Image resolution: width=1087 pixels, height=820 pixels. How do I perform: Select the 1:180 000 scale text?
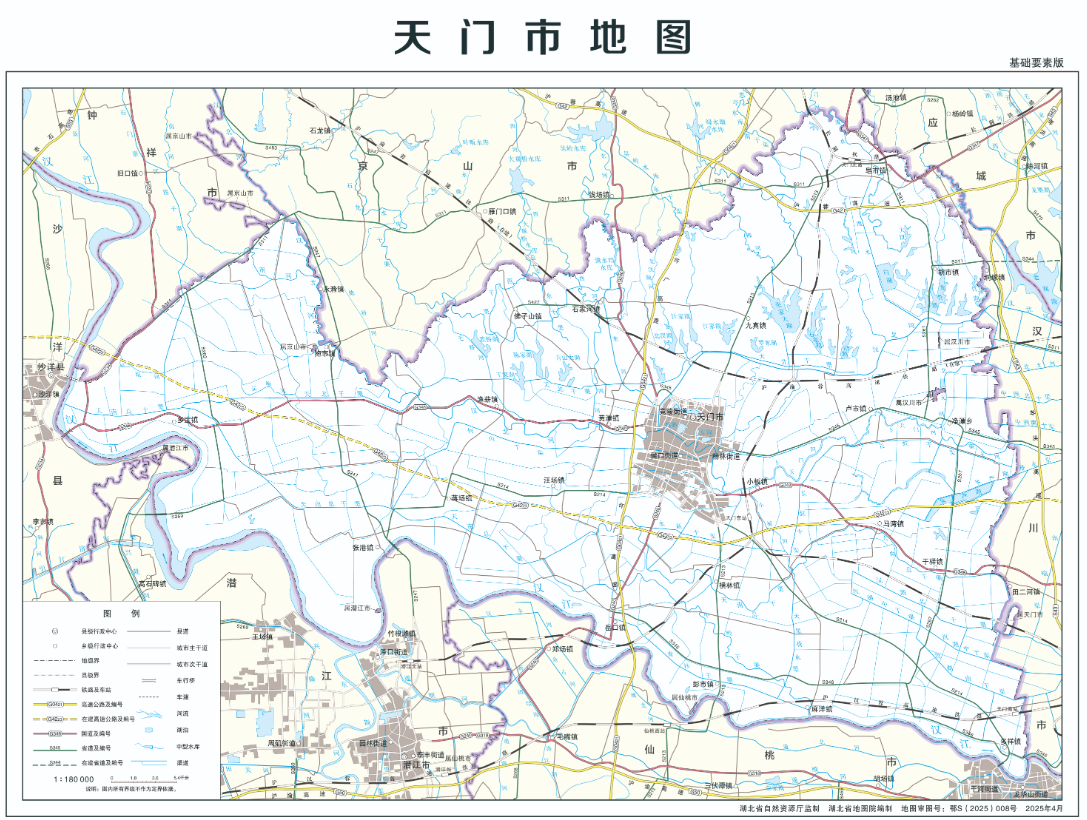74,779
